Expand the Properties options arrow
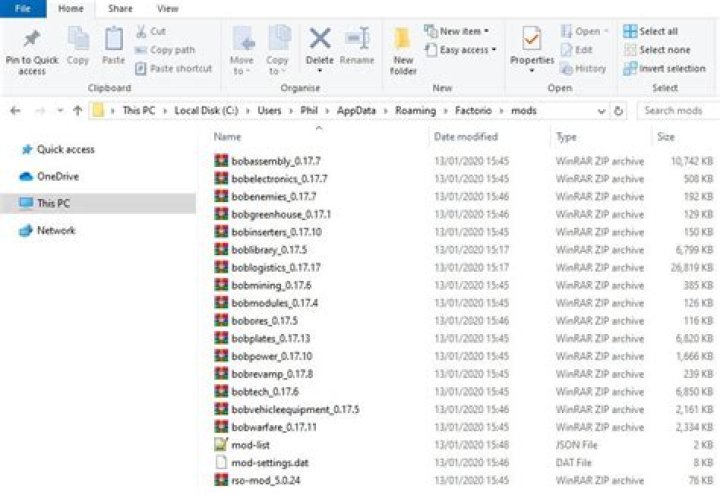 tap(531, 71)
